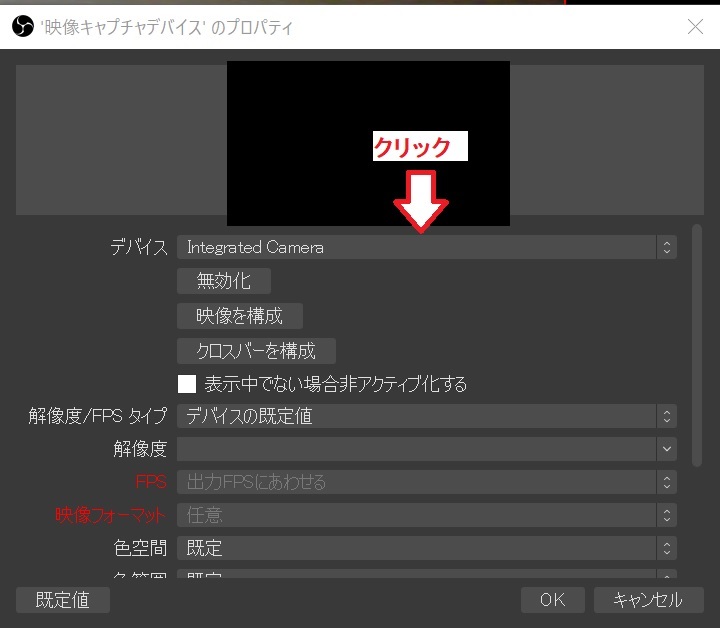Viewport: 720px width, 628px height.
Task: Click the black camera preview area
Action: click(368, 143)
